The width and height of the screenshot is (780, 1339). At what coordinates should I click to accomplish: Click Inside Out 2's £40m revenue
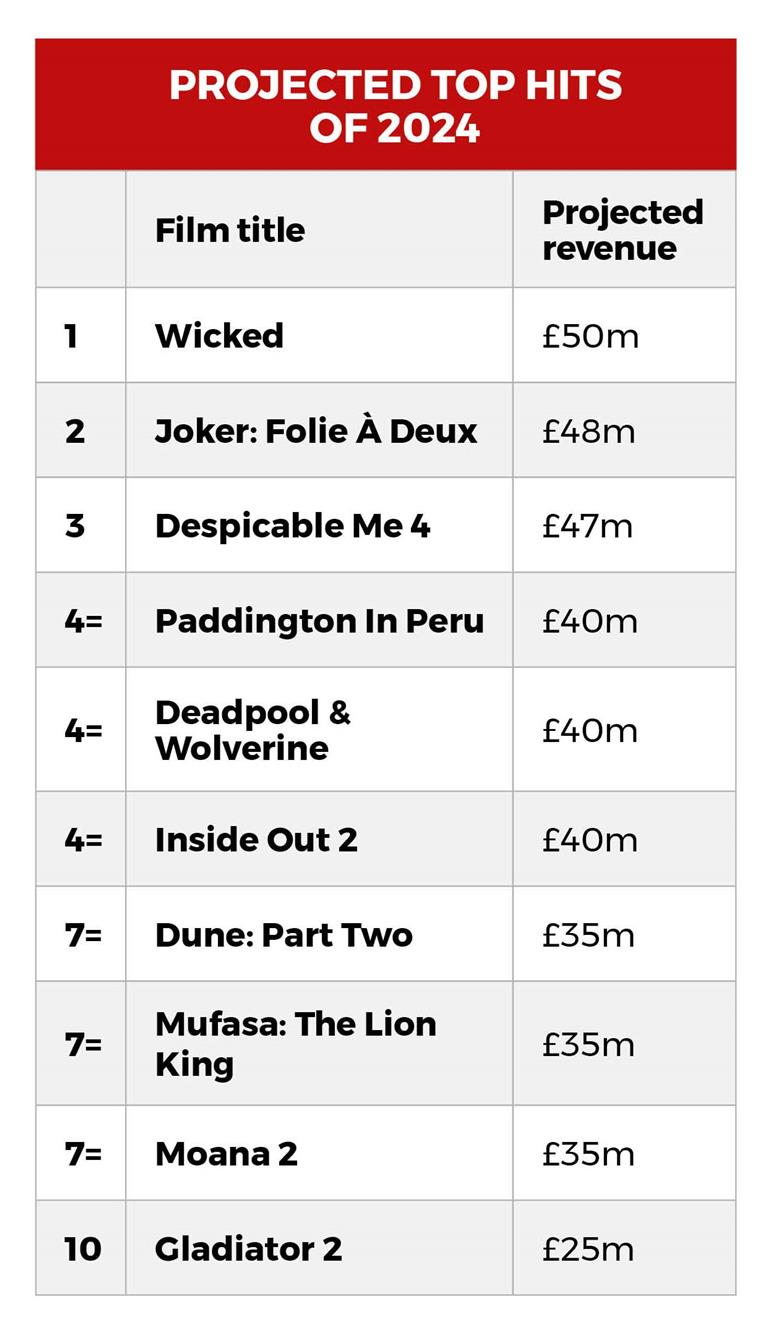click(589, 840)
